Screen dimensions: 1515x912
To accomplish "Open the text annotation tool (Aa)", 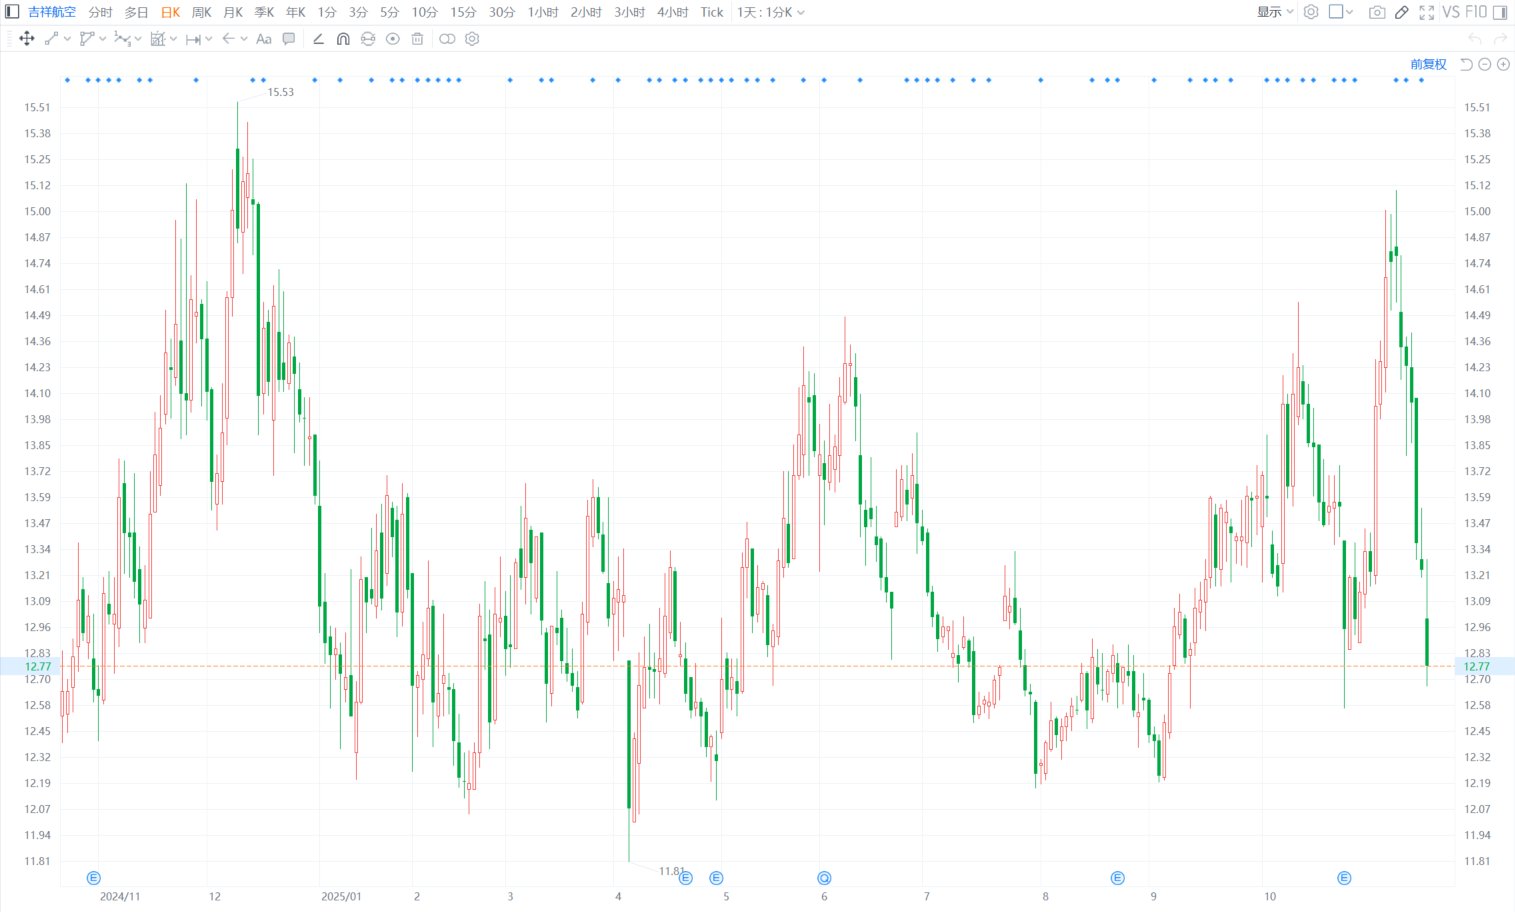I will coord(264,39).
